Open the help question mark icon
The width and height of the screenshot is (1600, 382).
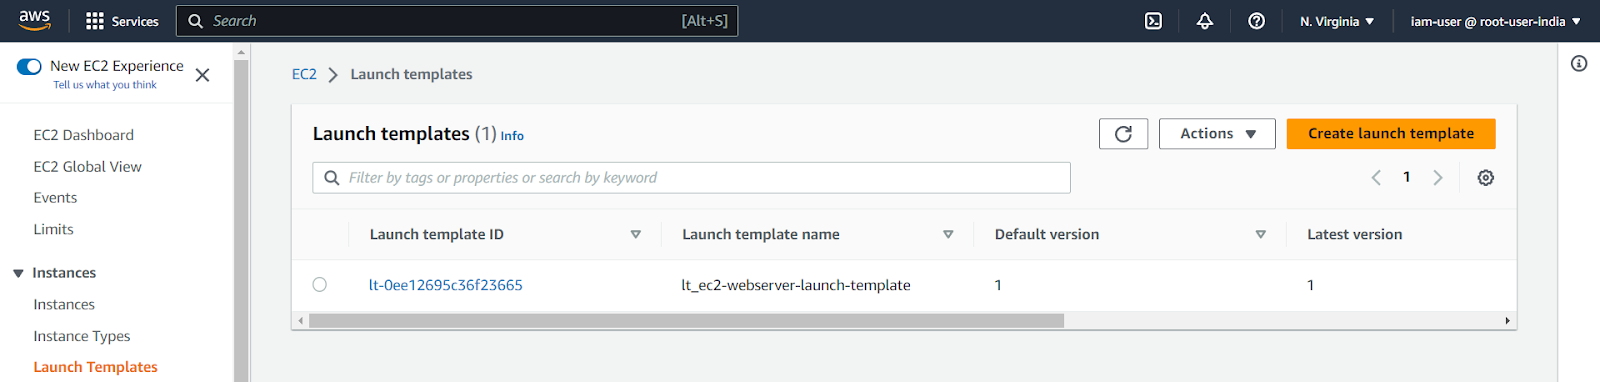click(1257, 21)
